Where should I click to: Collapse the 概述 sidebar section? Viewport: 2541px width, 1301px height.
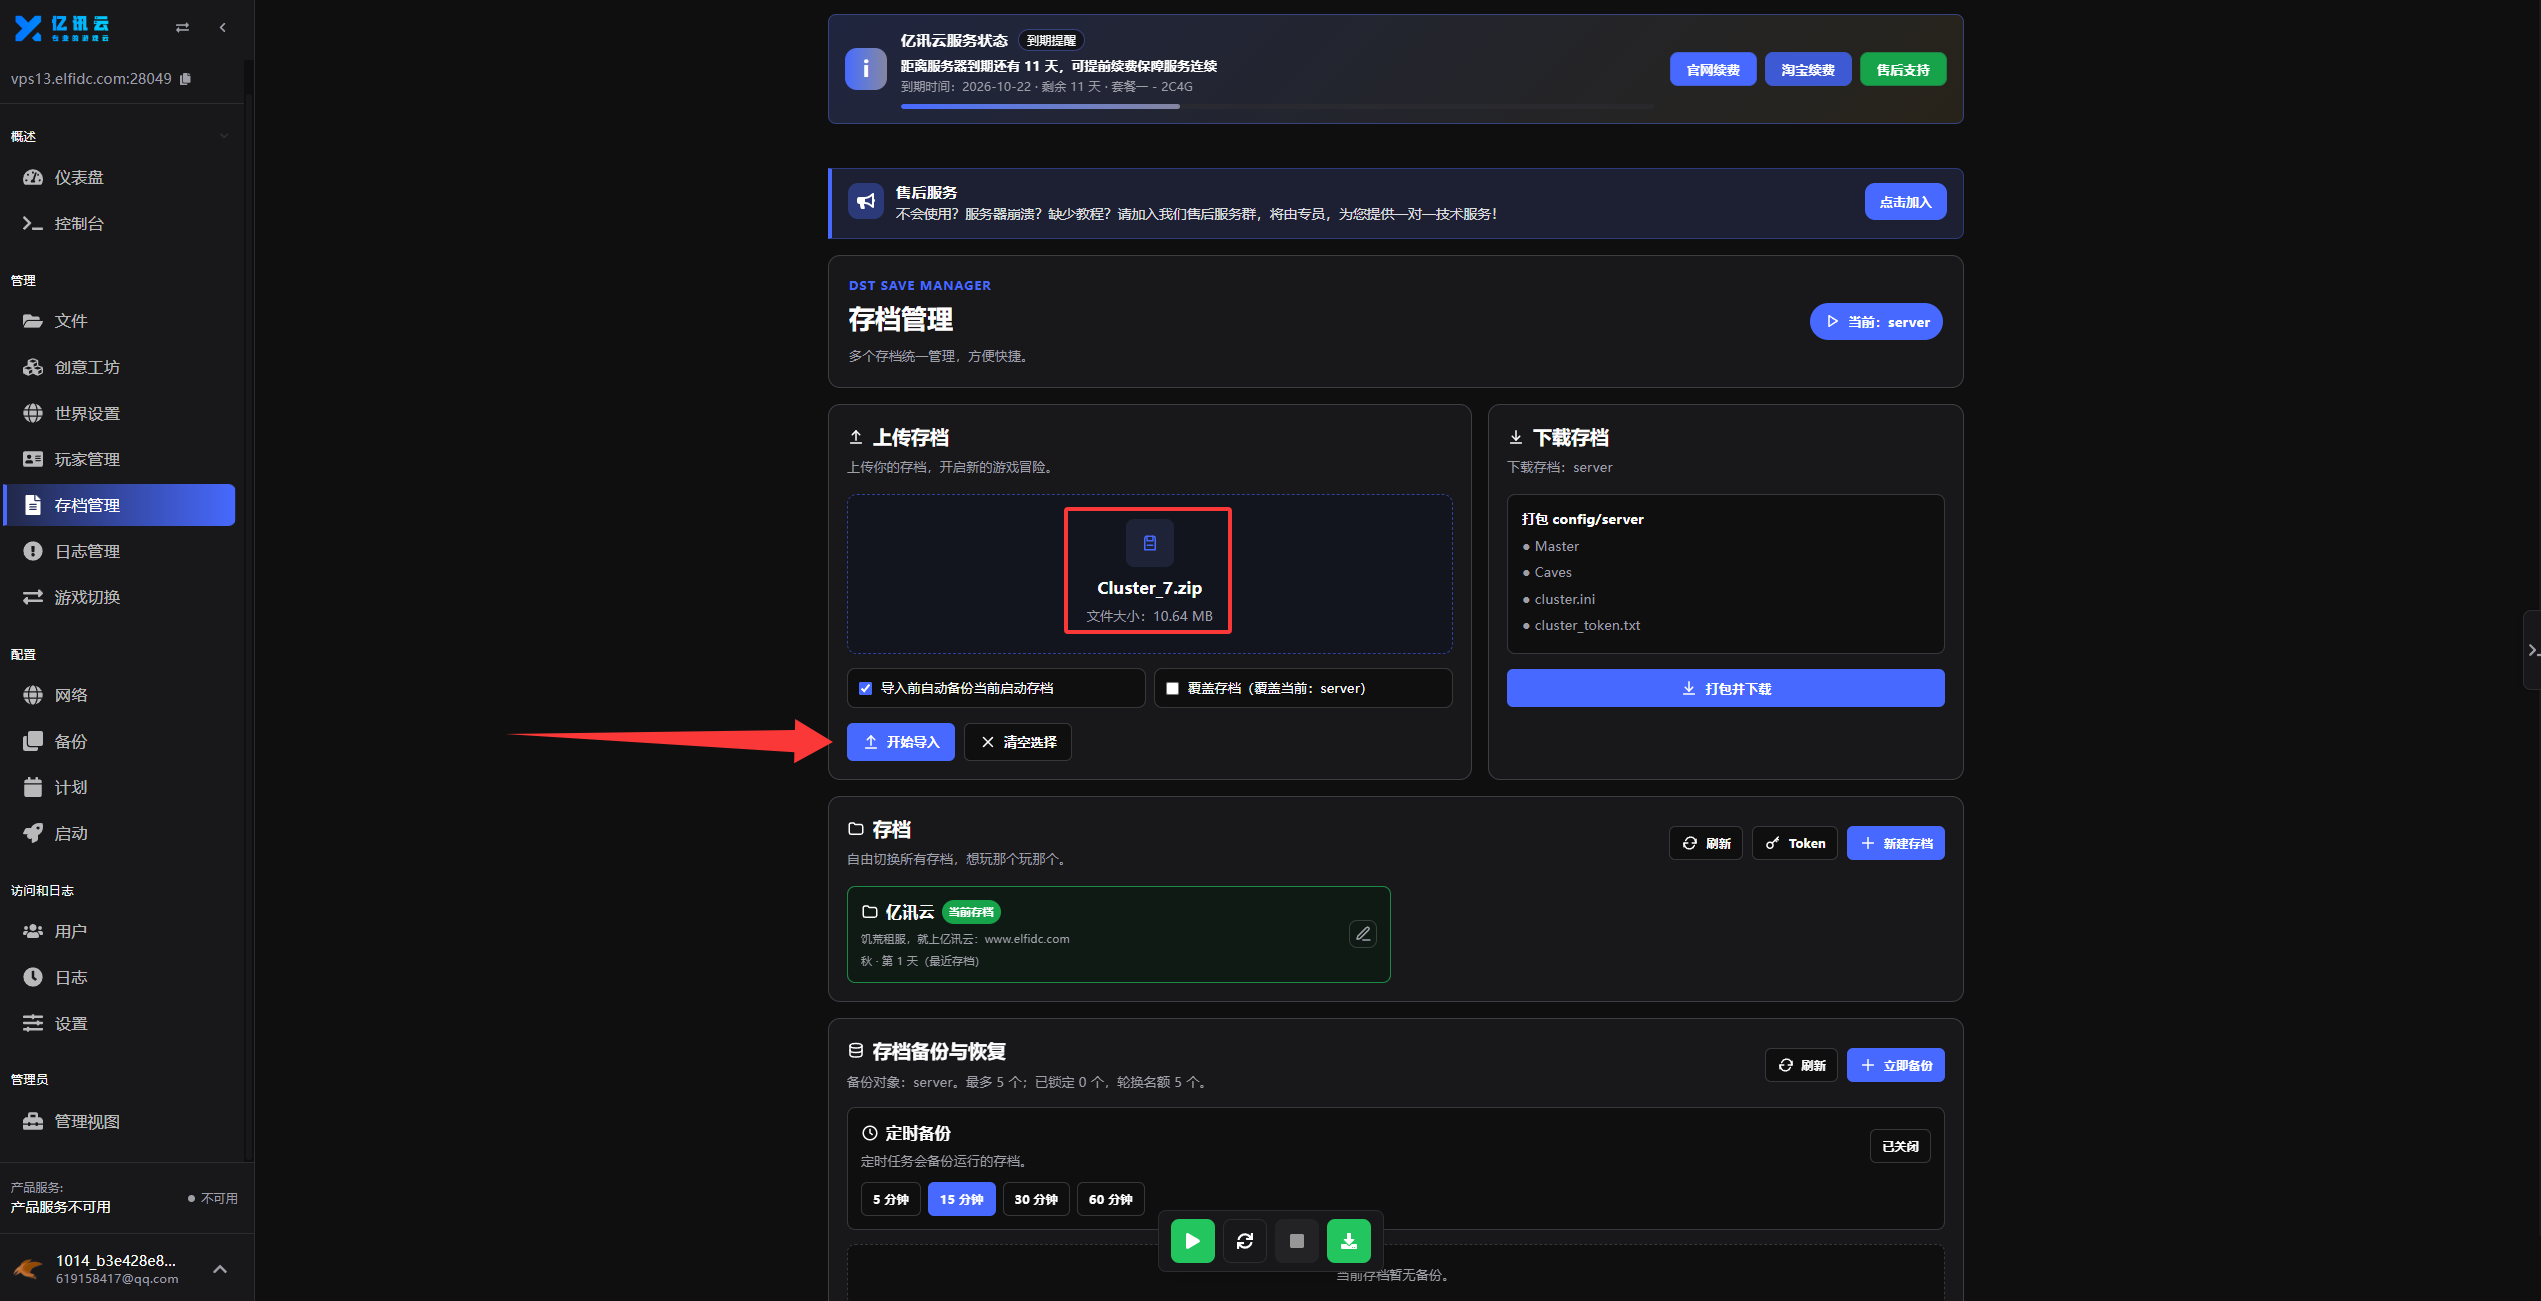(224, 136)
